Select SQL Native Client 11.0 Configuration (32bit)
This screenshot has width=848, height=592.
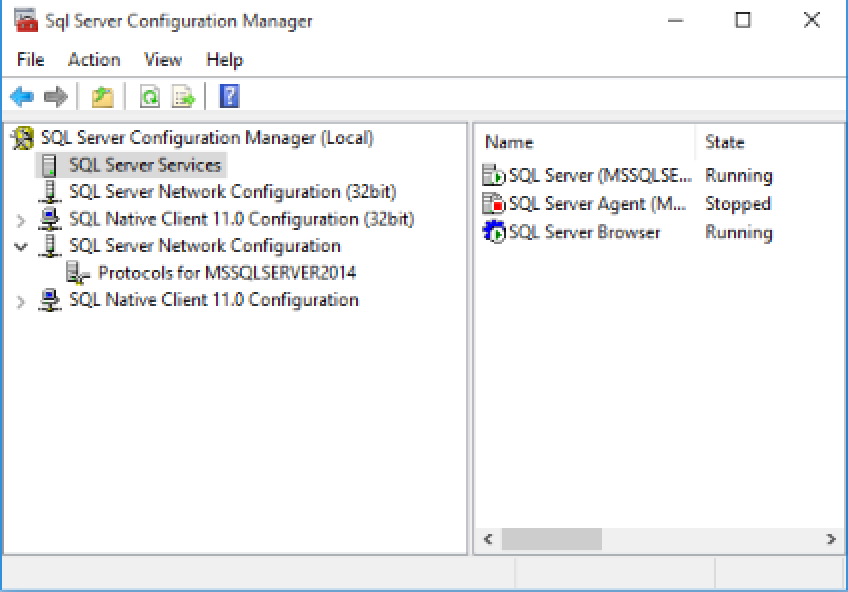point(241,219)
